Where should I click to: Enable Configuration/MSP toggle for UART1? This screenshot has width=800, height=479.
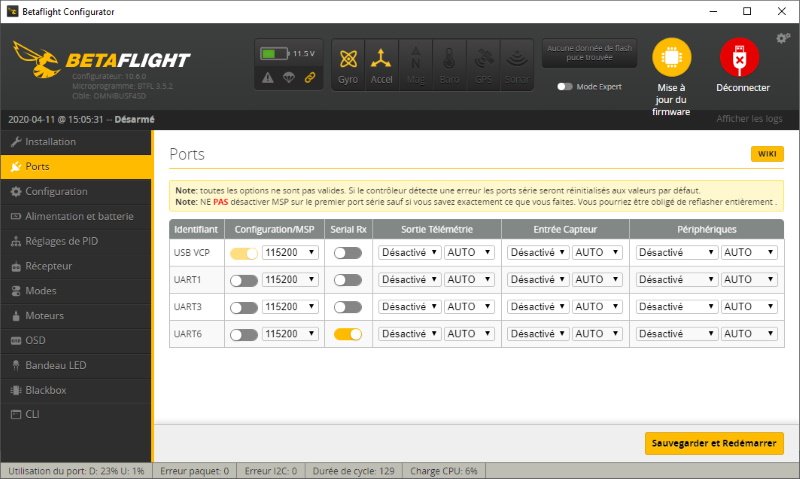click(244, 280)
